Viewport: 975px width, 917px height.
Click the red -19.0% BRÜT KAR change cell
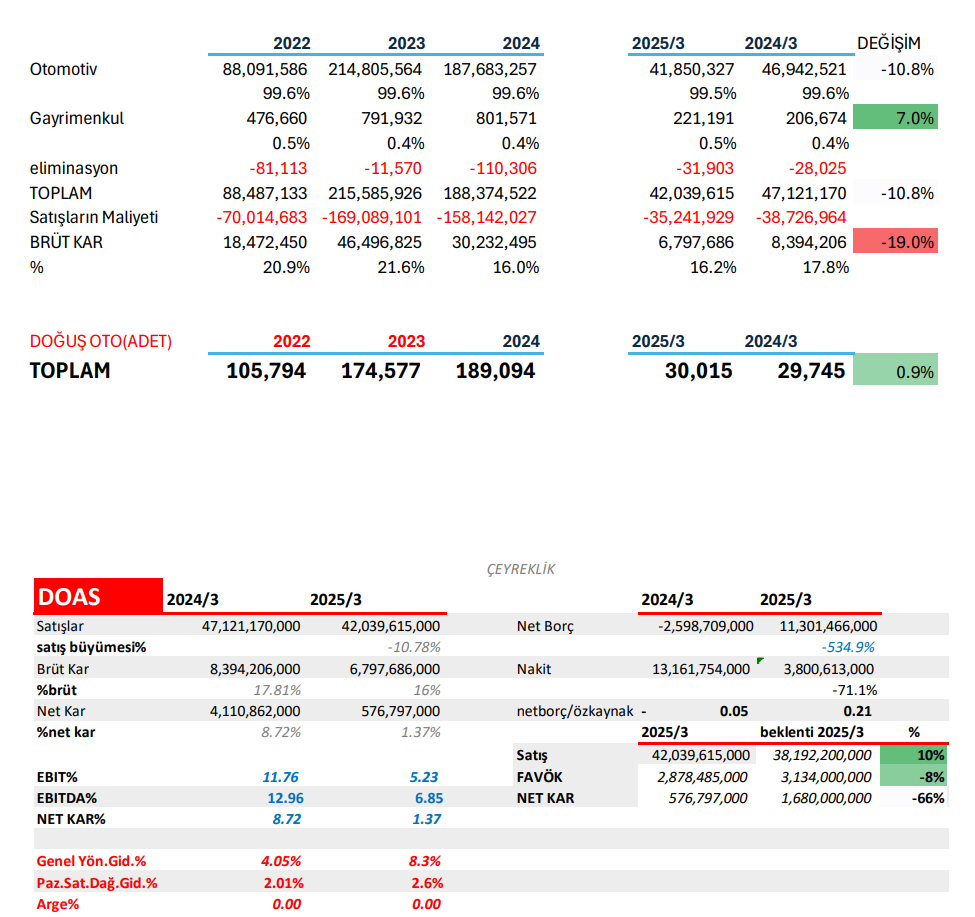pos(895,242)
